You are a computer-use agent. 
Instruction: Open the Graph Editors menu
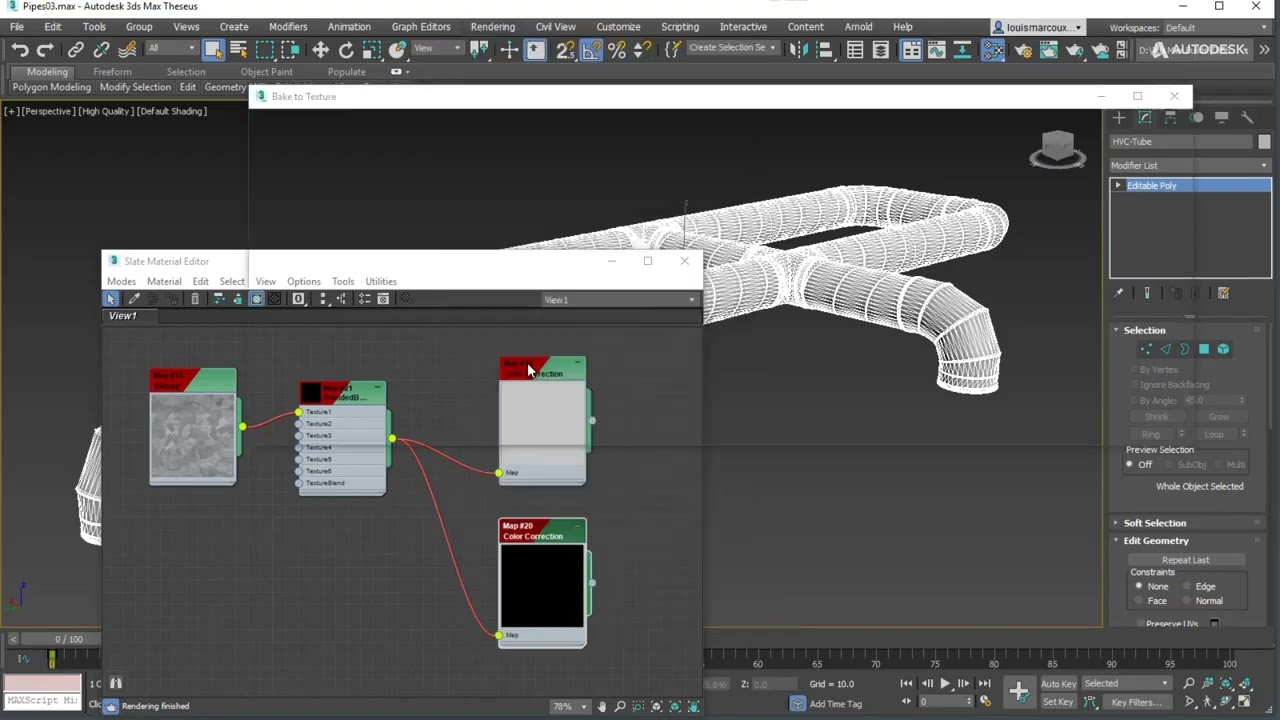coord(421,27)
